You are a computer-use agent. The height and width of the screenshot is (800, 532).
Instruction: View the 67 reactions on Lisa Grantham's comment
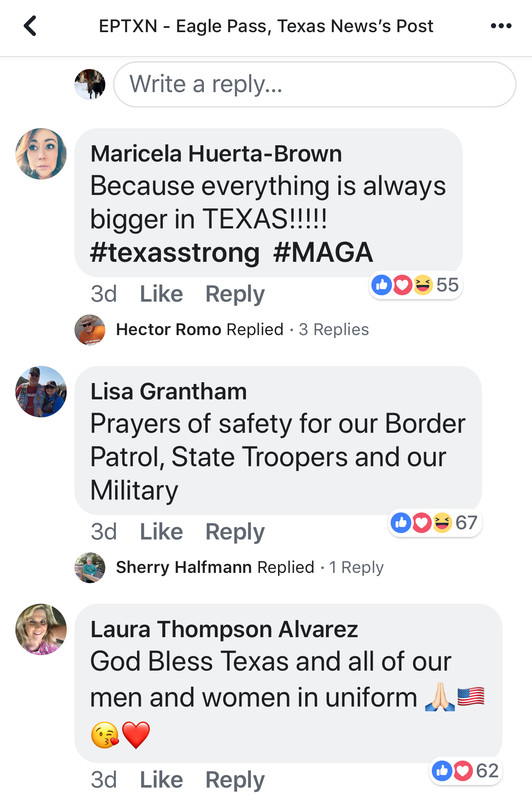coord(435,522)
